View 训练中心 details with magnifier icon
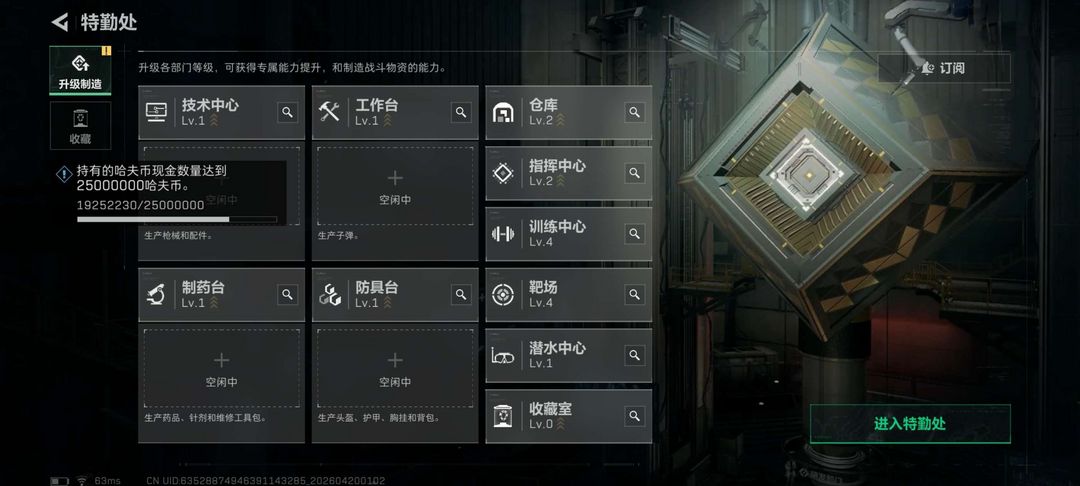The width and height of the screenshot is (1080, 486). pos(634,233)
